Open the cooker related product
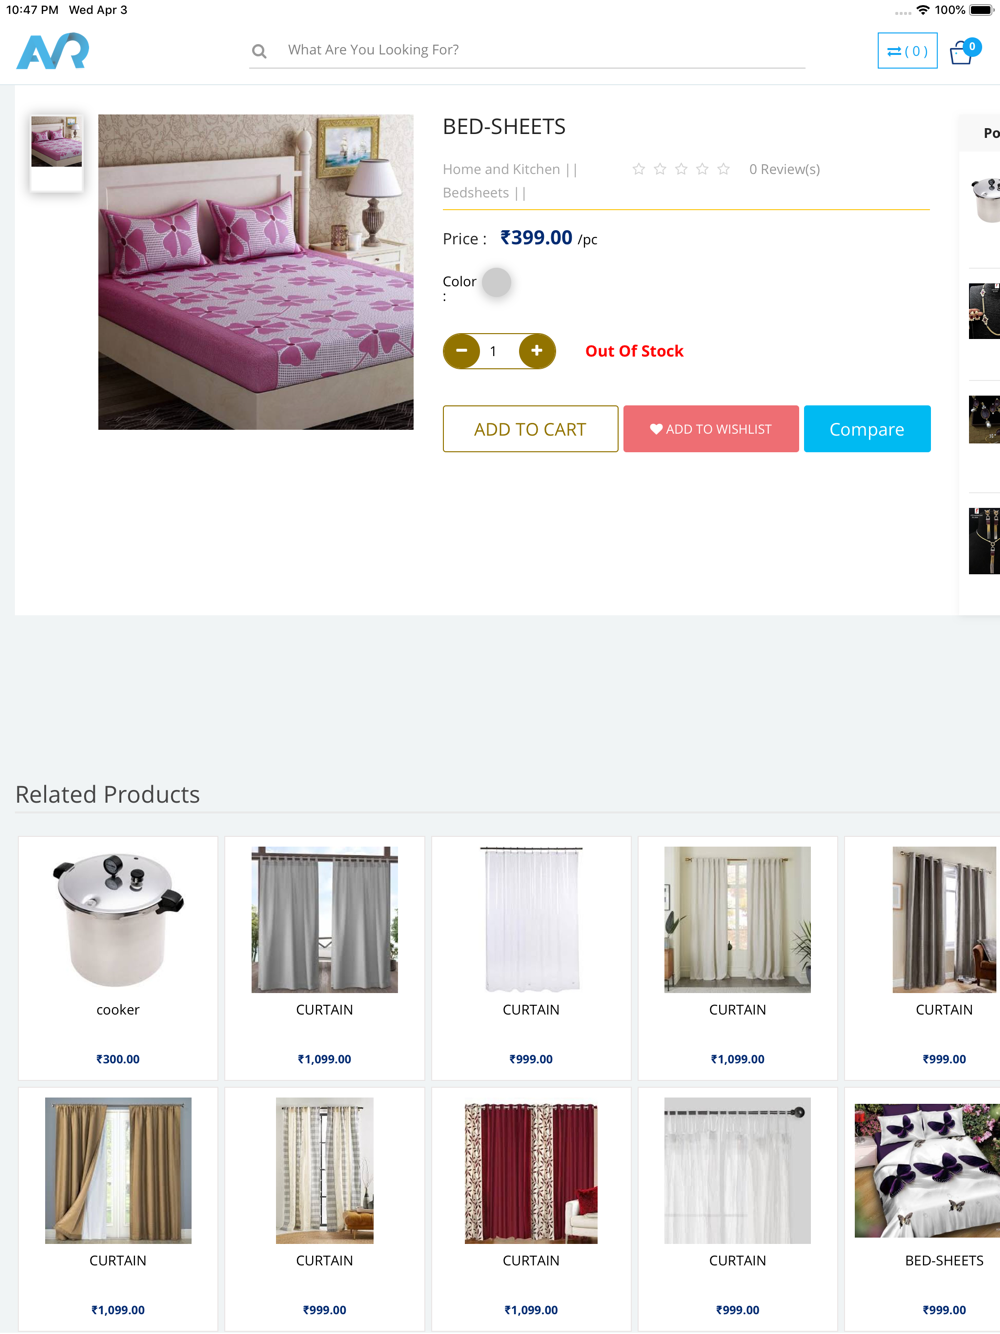Image resolution: width=1000 pixels, height=1334 pixels. pyautogui.click(x=118, y=958)
